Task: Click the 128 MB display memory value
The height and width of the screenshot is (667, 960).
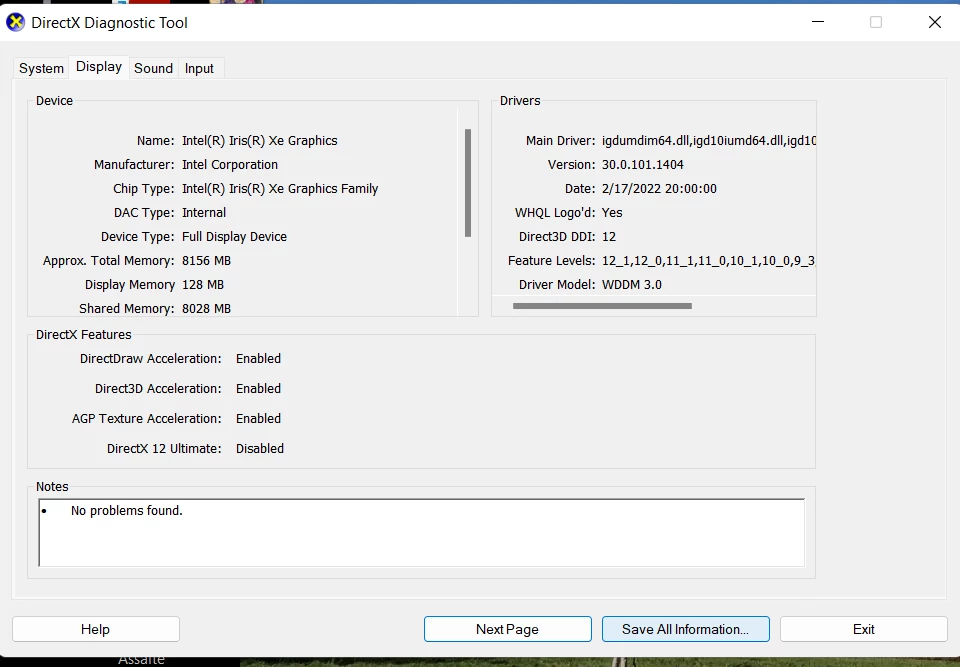Action: [203, 284]
